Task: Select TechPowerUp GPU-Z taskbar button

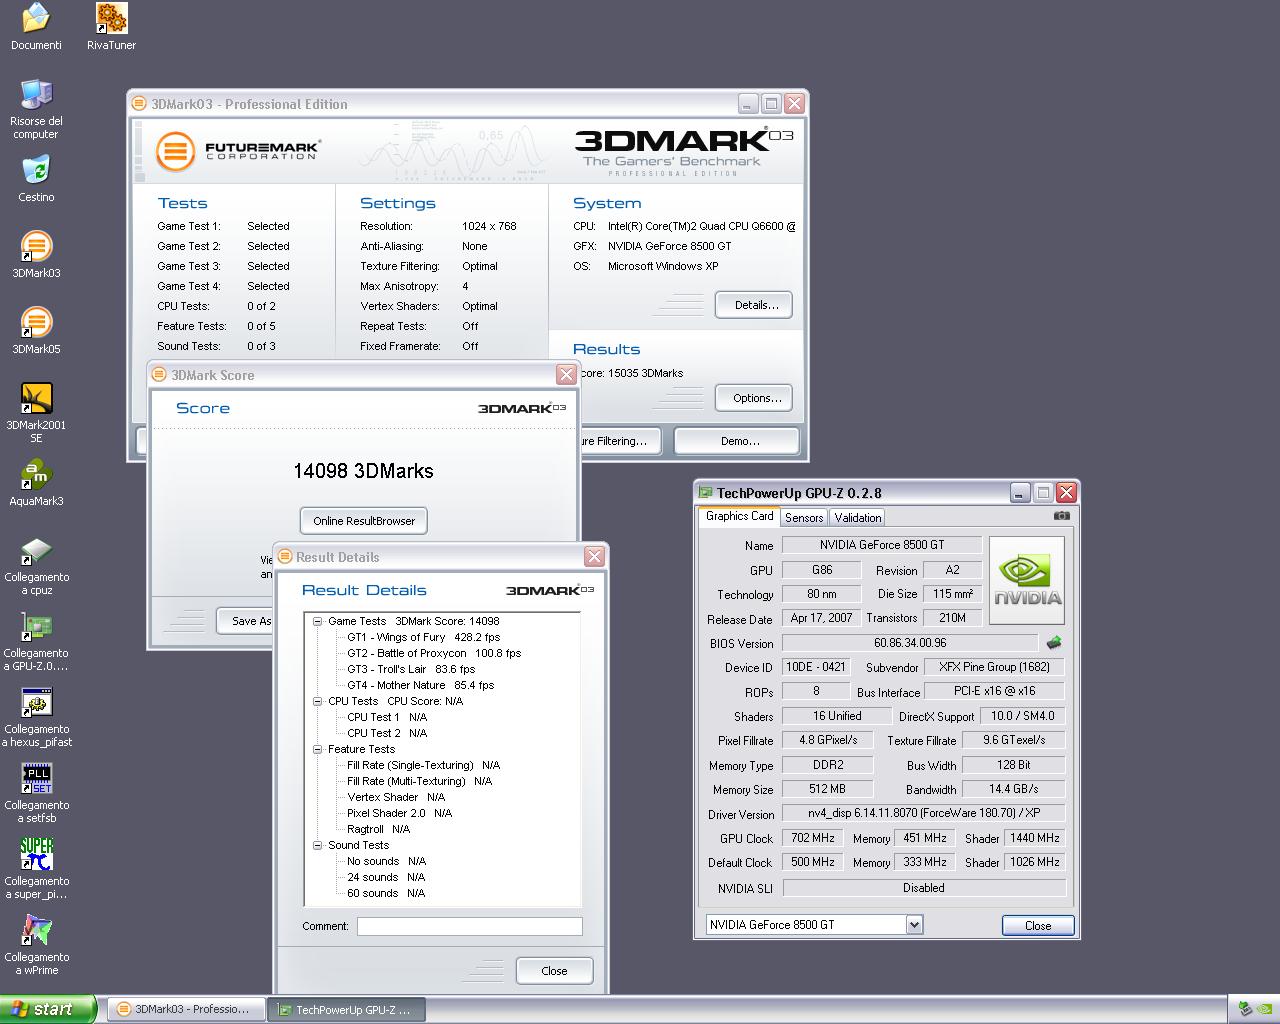Action: (x=347, y=1009)
